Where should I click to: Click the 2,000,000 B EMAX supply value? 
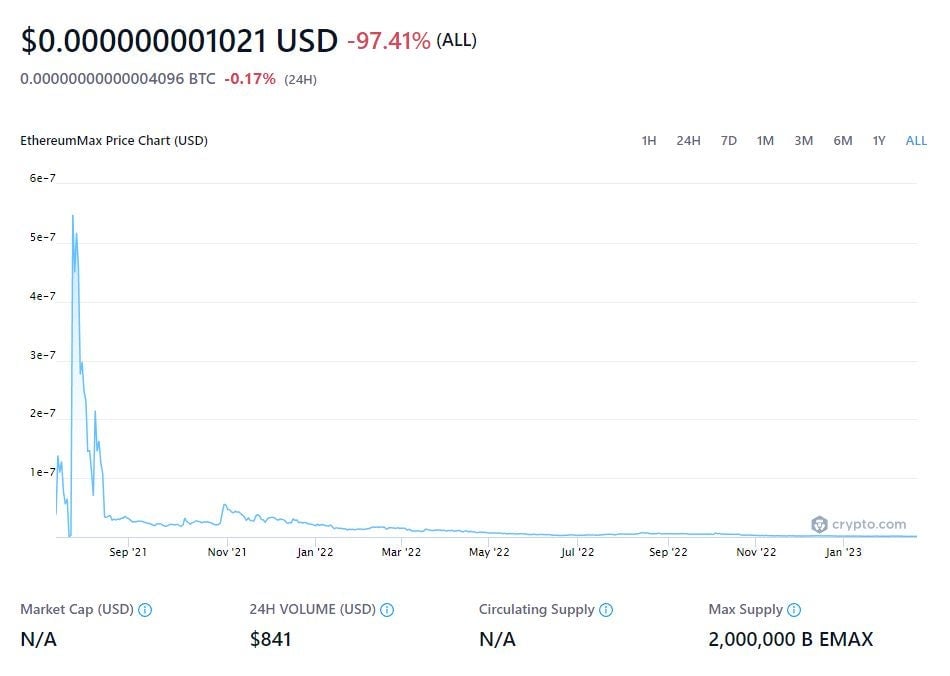coord(787,639)
